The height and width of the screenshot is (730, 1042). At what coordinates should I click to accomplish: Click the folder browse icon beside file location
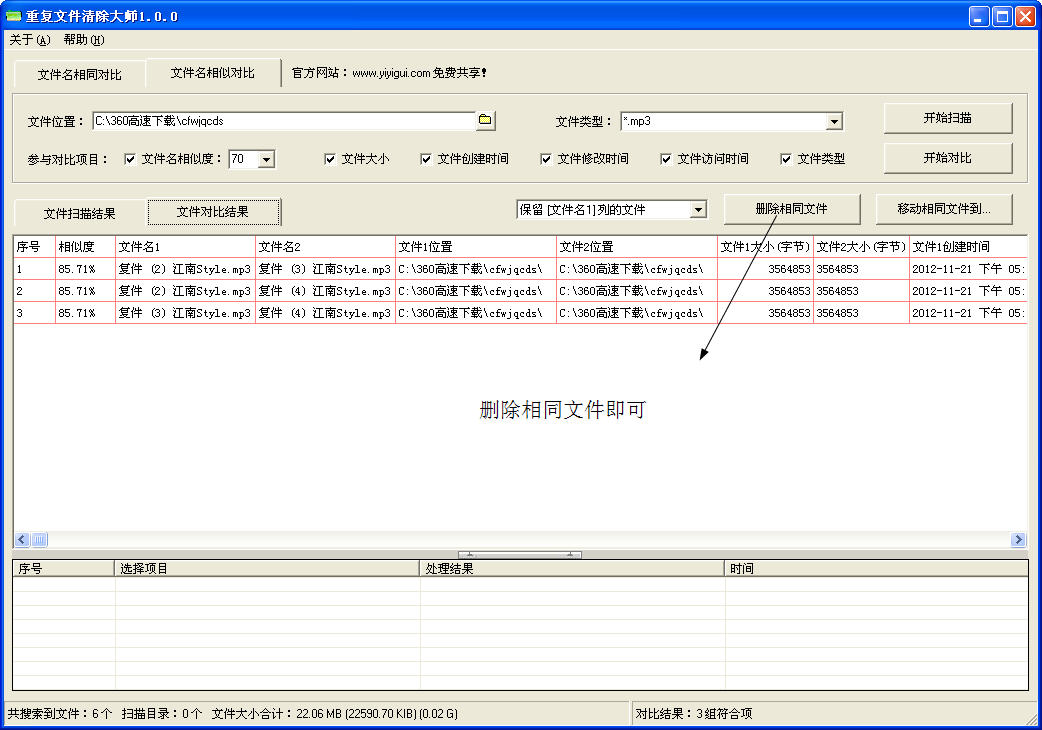(x=485, y=120)
